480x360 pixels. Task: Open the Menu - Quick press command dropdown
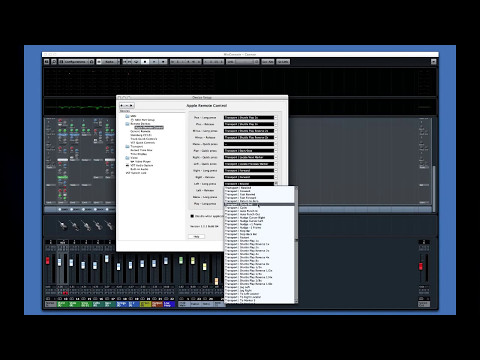[250, 144]
